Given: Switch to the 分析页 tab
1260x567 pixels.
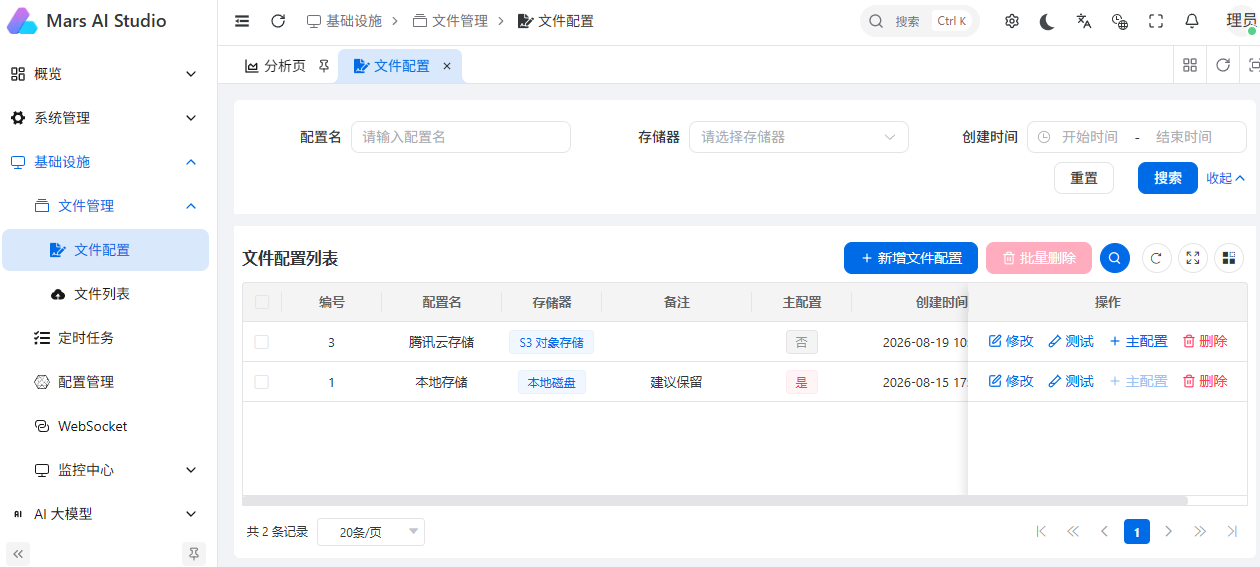Looking at the screenshot, I should (285, 66).
